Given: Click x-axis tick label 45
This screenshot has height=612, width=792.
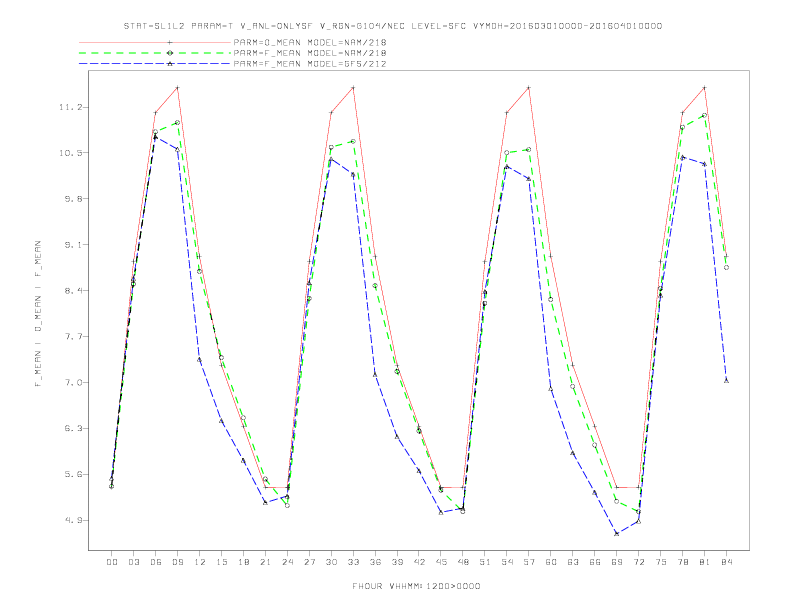Looking at the screenshot, I should [441, 562].
